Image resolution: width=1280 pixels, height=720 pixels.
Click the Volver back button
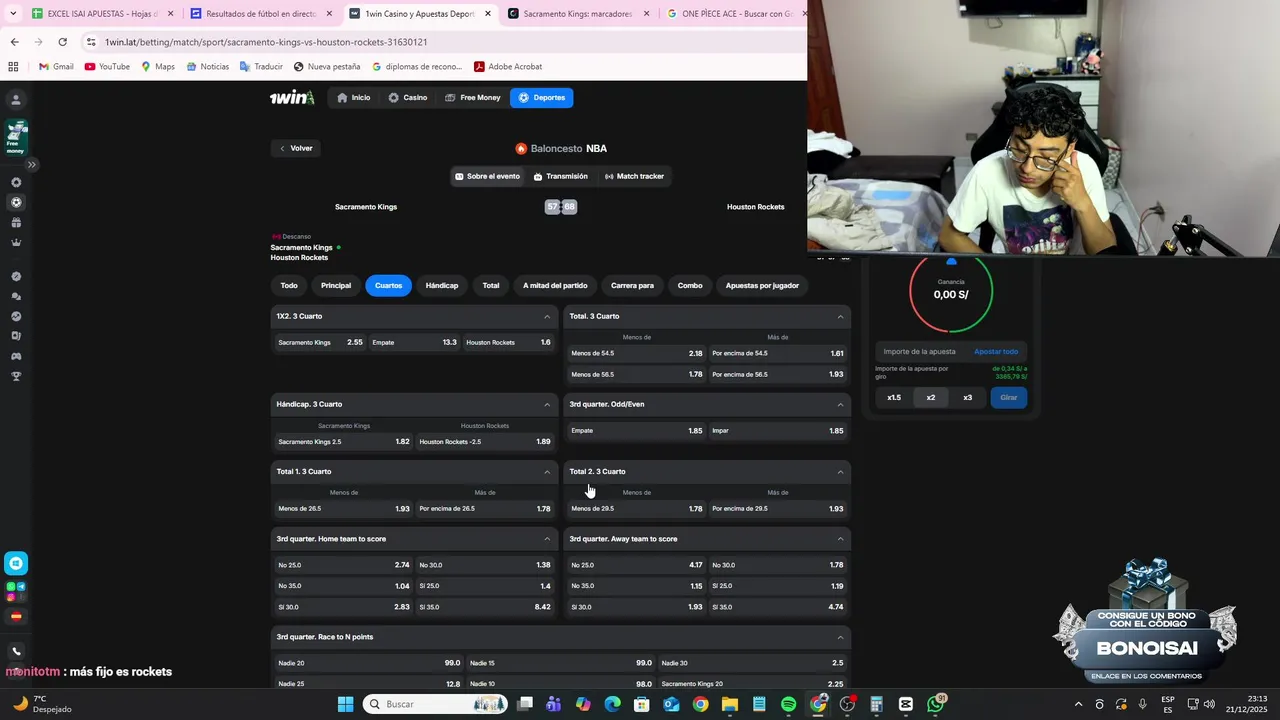pyautogui.click(x=295, y=148)
